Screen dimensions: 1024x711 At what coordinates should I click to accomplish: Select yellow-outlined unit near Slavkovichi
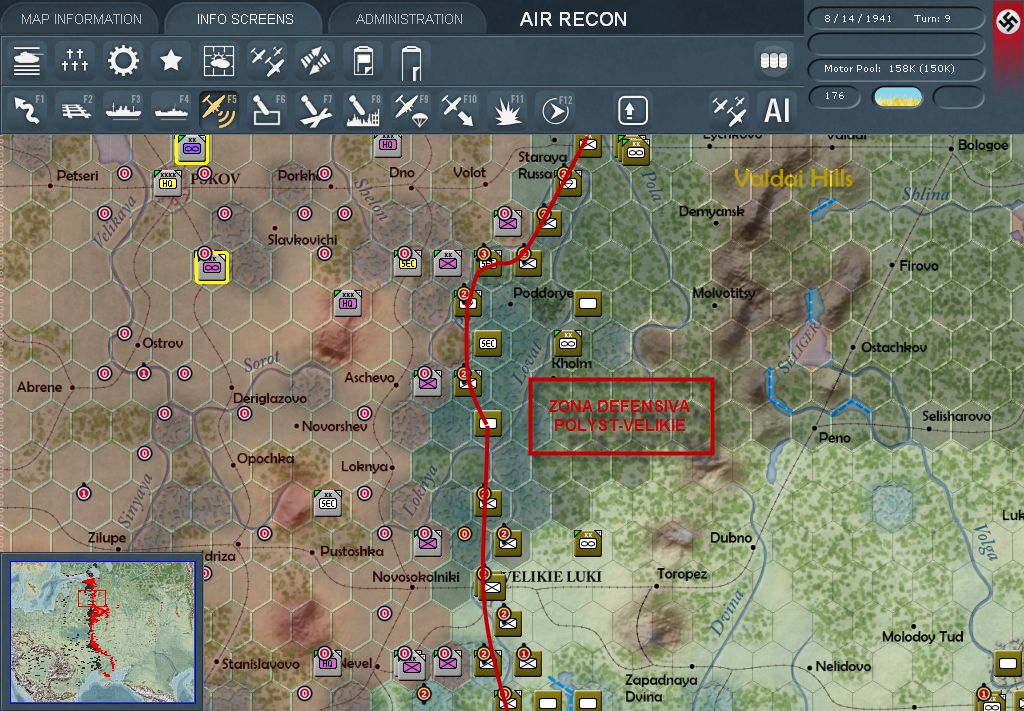pyautogui.click(x=212, y=267)
